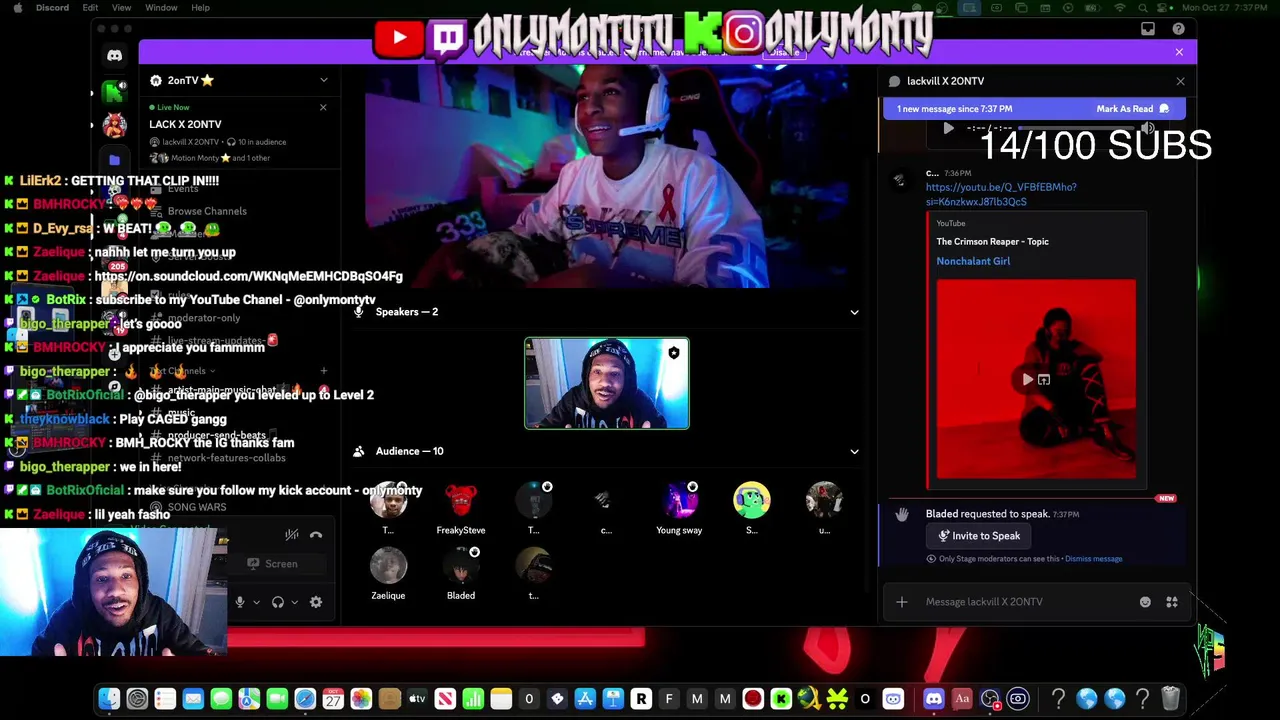
Task: Toggle noise suppression icon in voice panel
Action: 292,535
